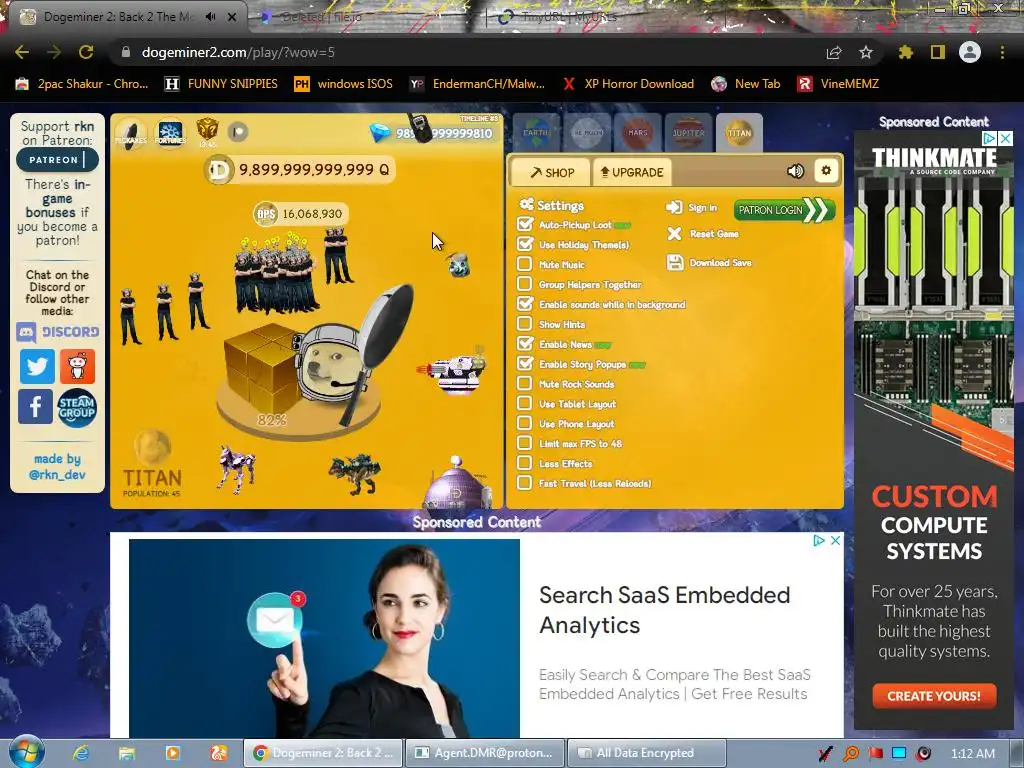Screen dimensions: 1024x768
Task: Click the address bar URL field
Action: click(470, 52)
